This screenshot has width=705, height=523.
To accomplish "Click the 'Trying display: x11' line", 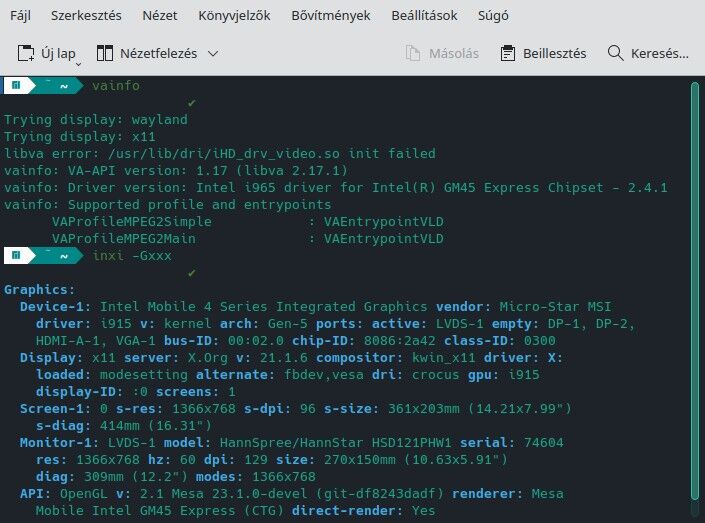I will pos(80,136).
